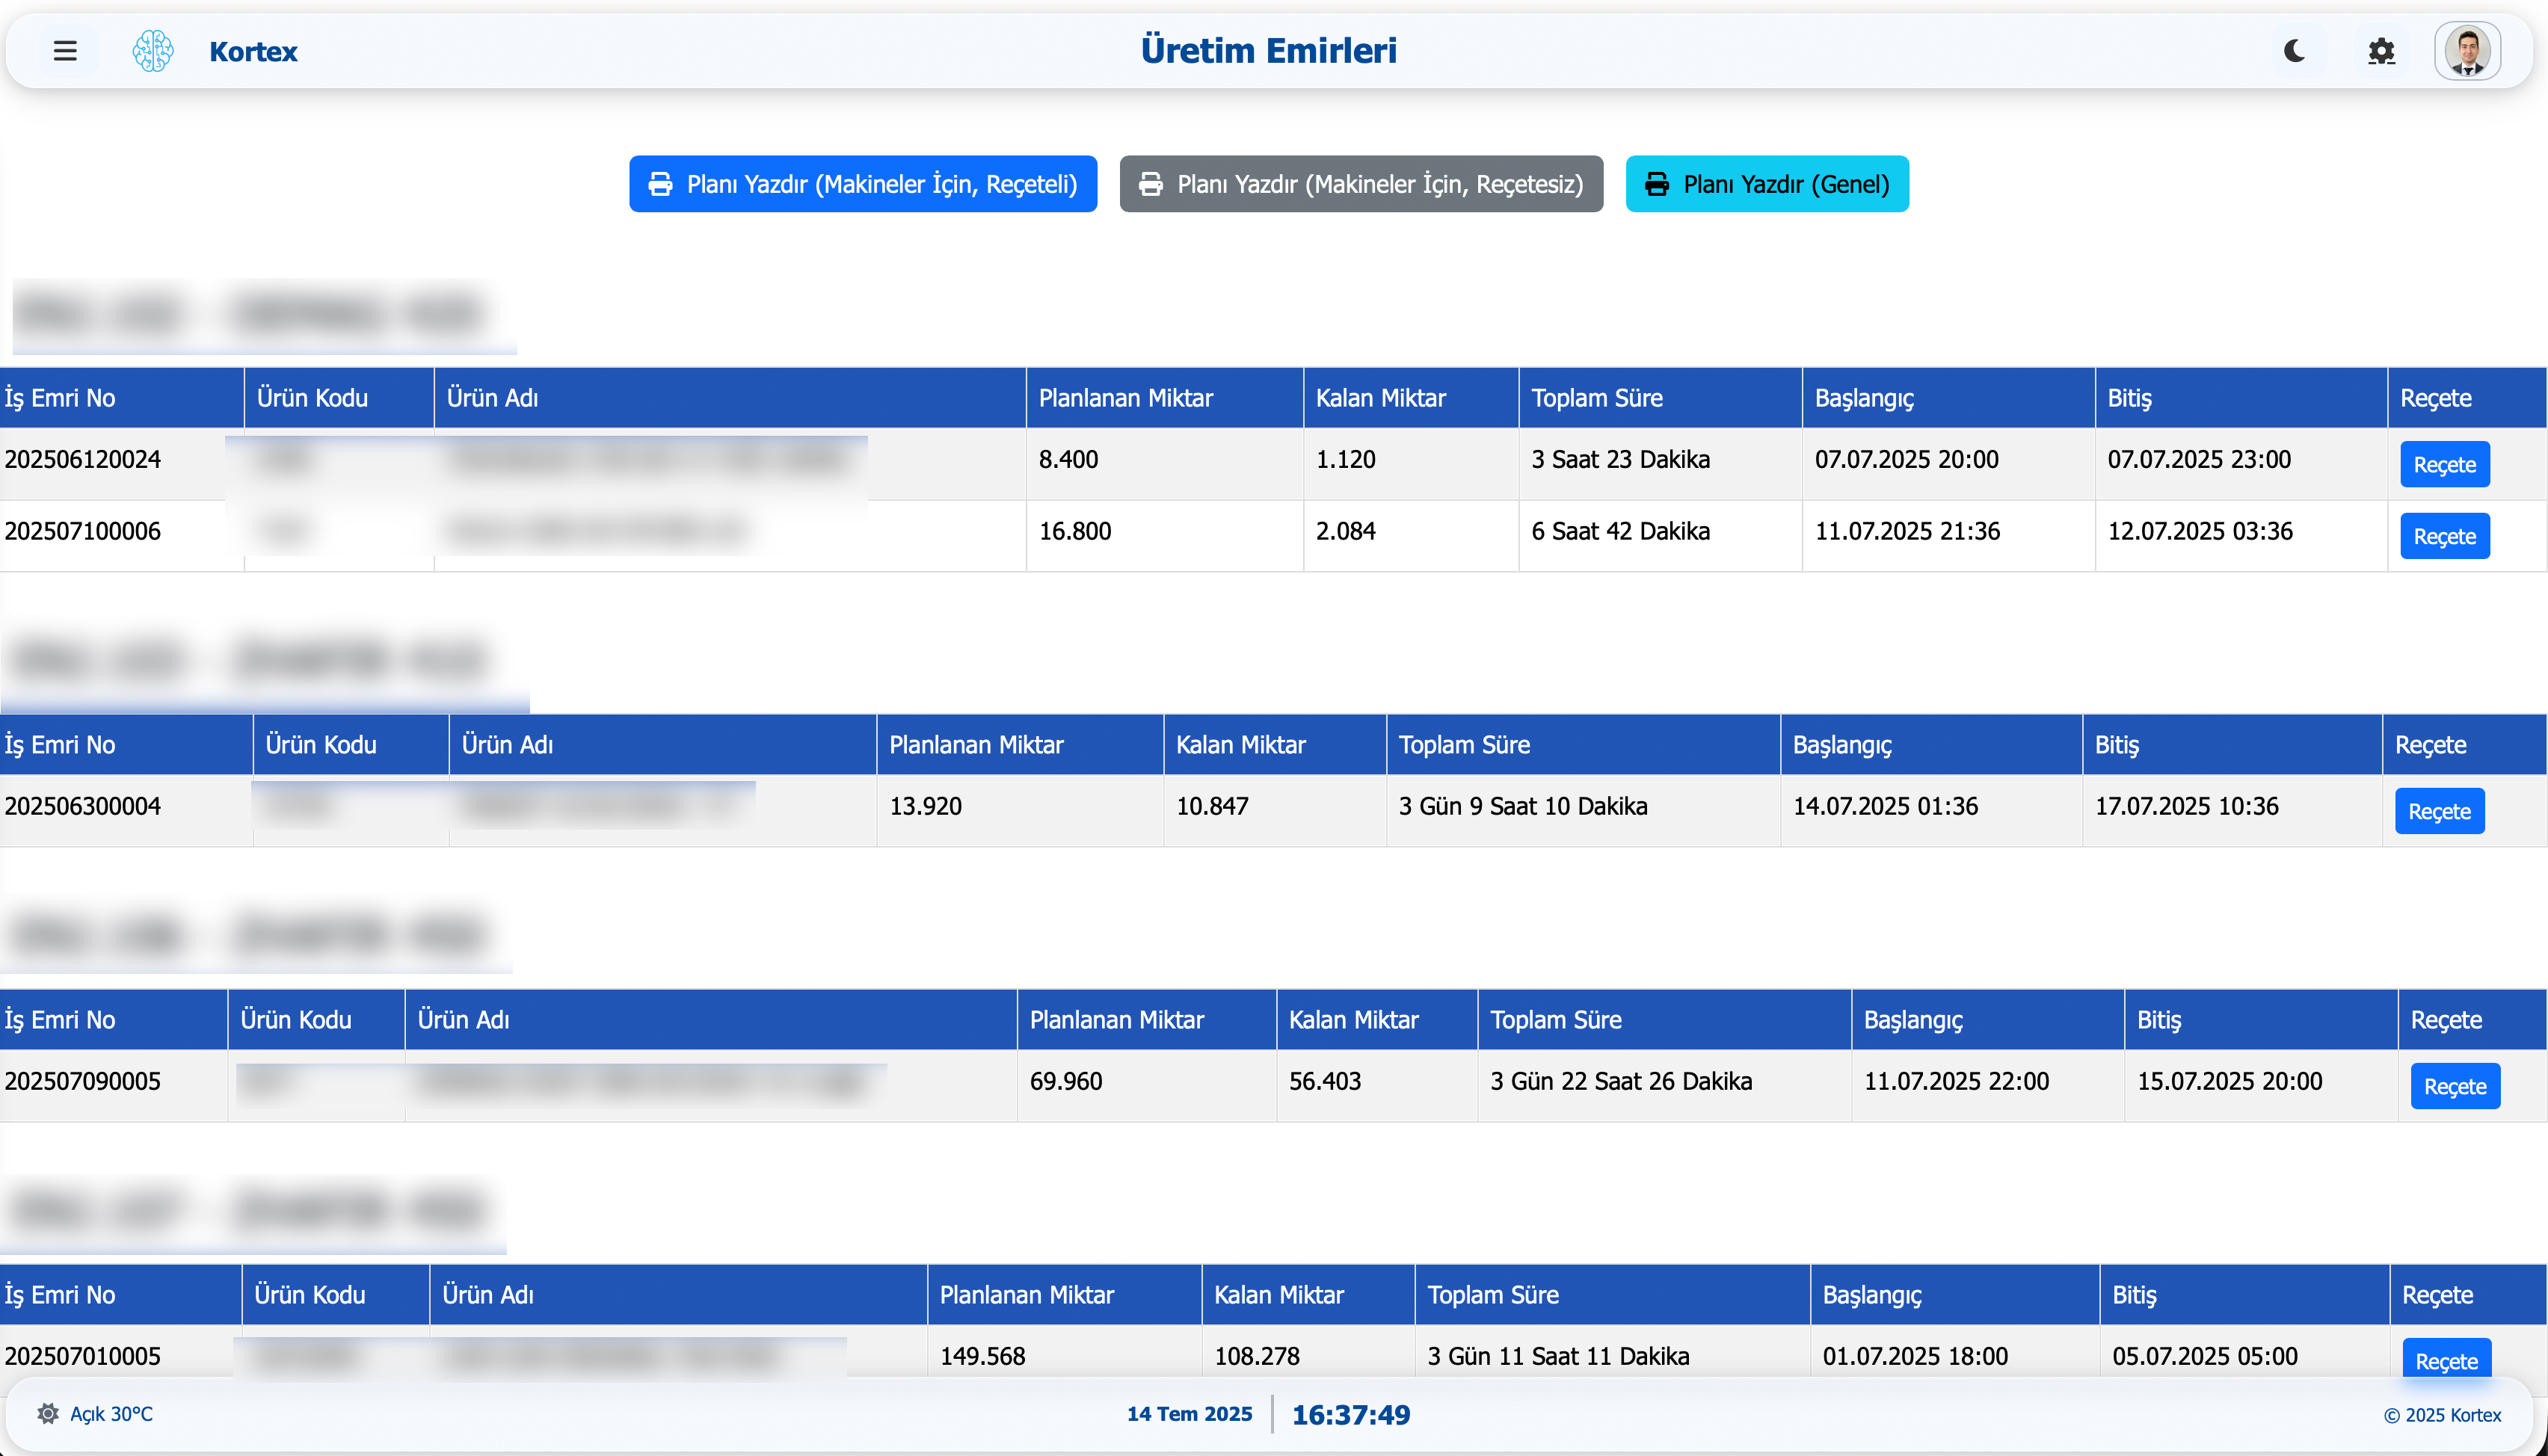This screenshot has height=1456, width=2548.
Task: Click the Kortex brand name link
Action: pos(253,51)
